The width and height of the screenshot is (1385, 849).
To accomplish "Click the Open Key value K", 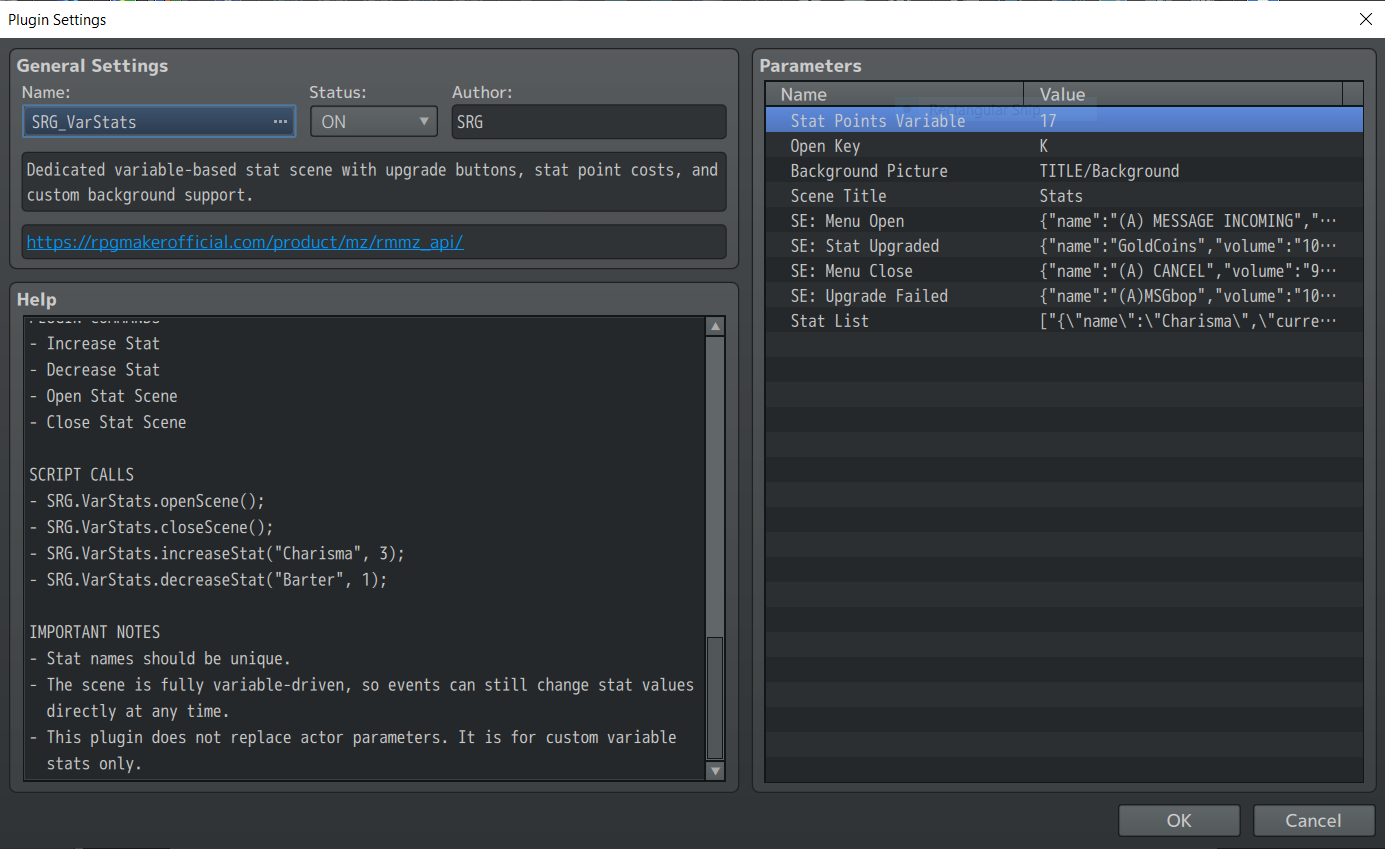I will (x=1044, y=146).
